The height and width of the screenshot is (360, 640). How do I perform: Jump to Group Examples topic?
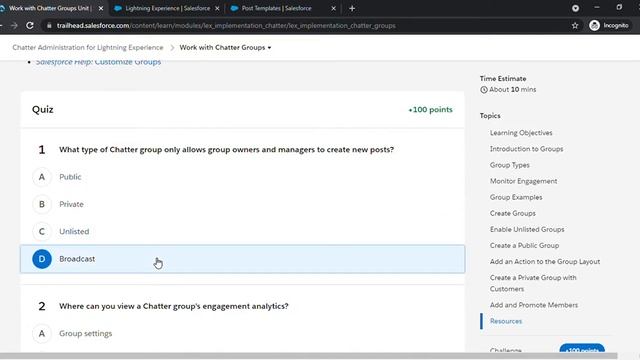[516, 197]
